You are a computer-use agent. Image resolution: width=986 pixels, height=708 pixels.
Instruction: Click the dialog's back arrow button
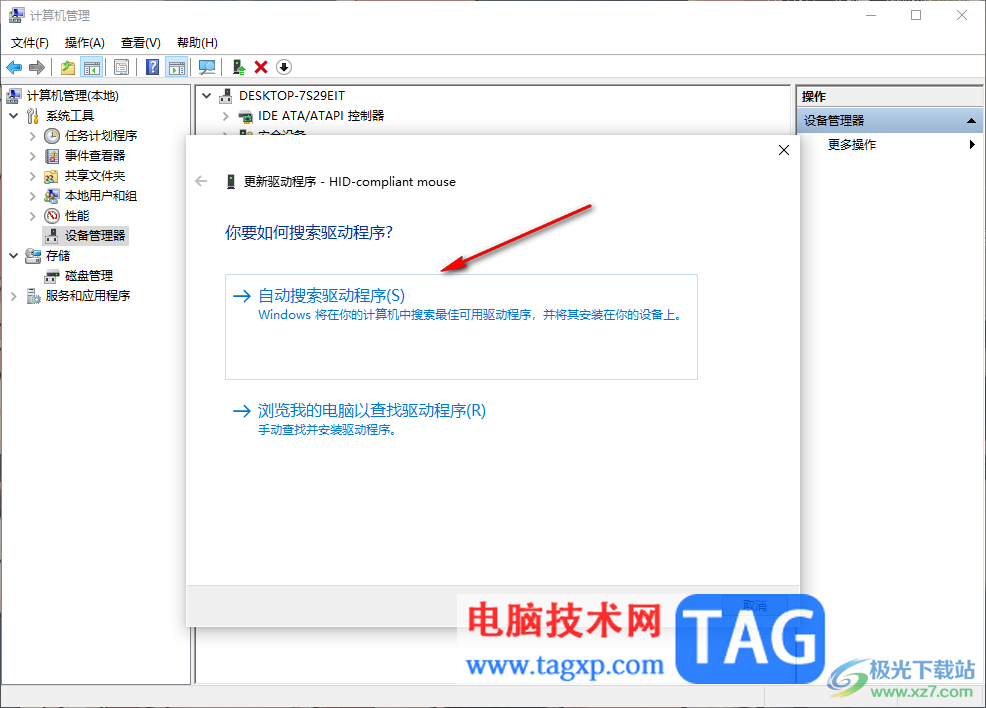(x=201, y=182)
